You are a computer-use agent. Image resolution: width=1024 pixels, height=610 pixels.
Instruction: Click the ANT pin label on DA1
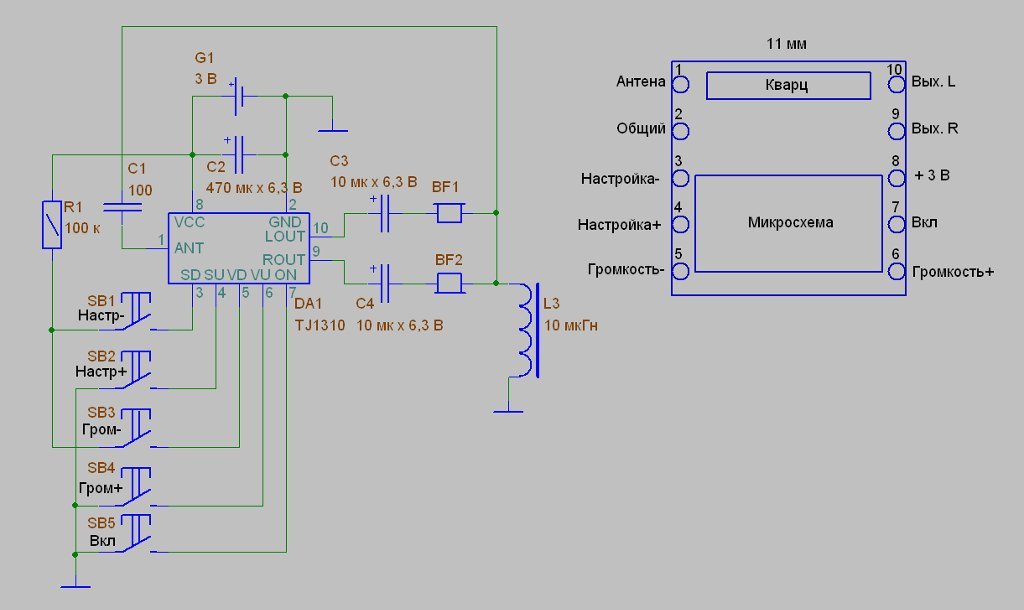point(189,248)
